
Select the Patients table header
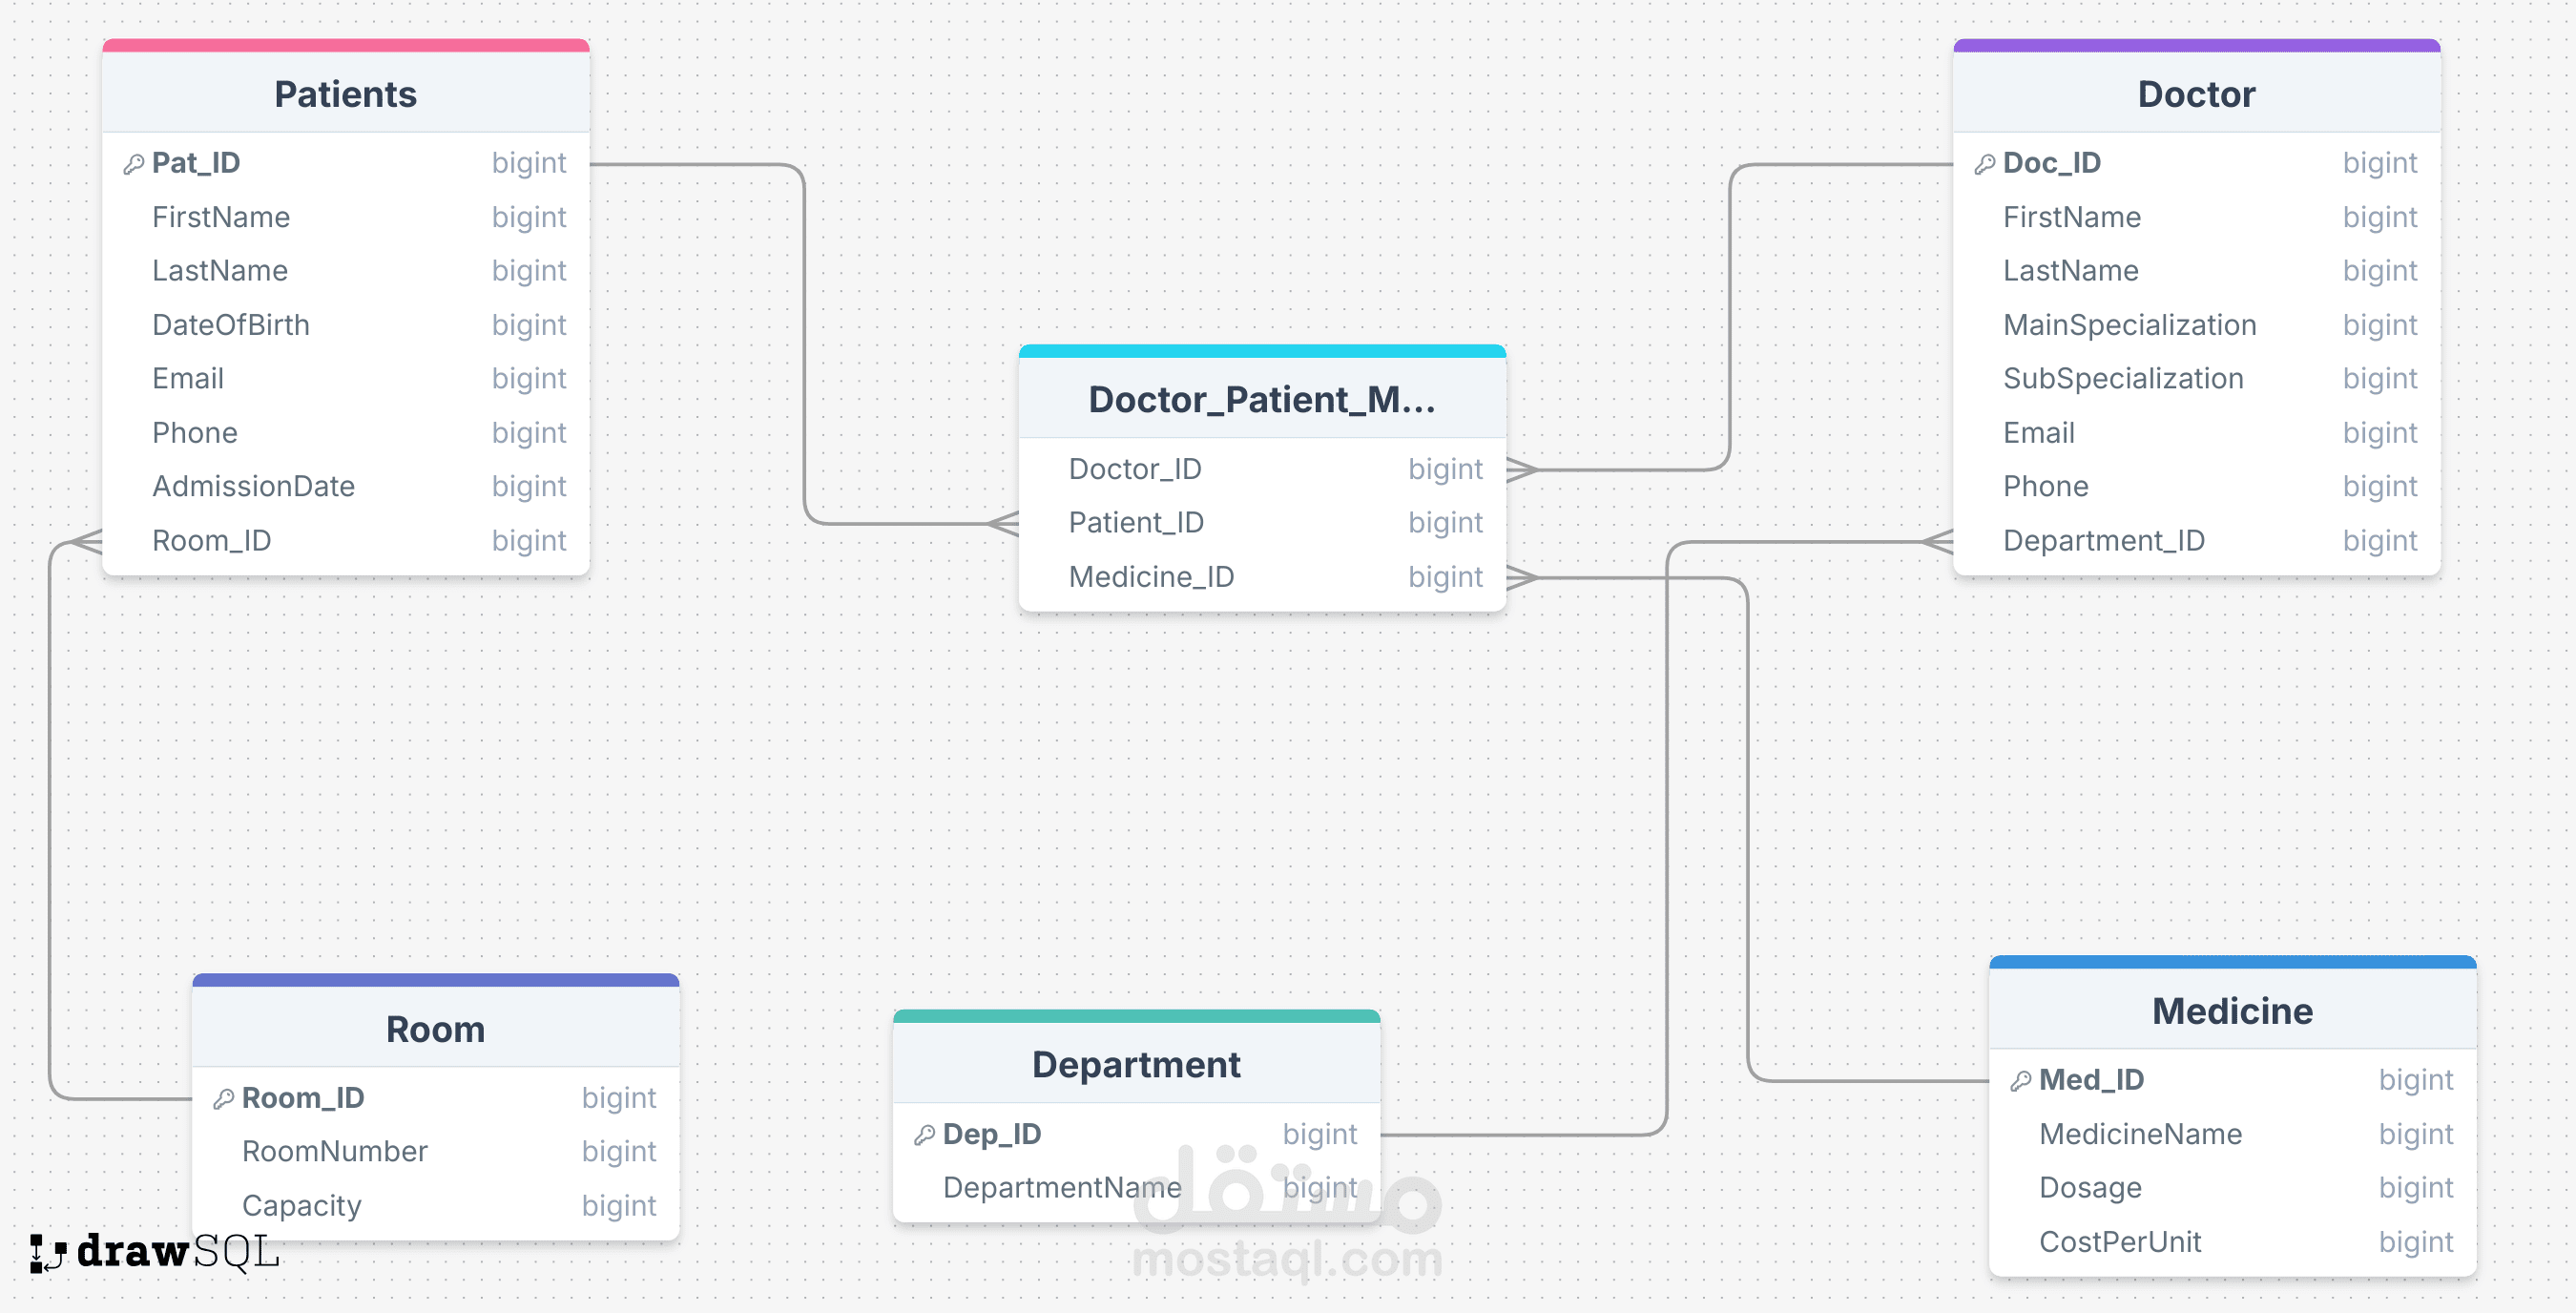(346, 94)
